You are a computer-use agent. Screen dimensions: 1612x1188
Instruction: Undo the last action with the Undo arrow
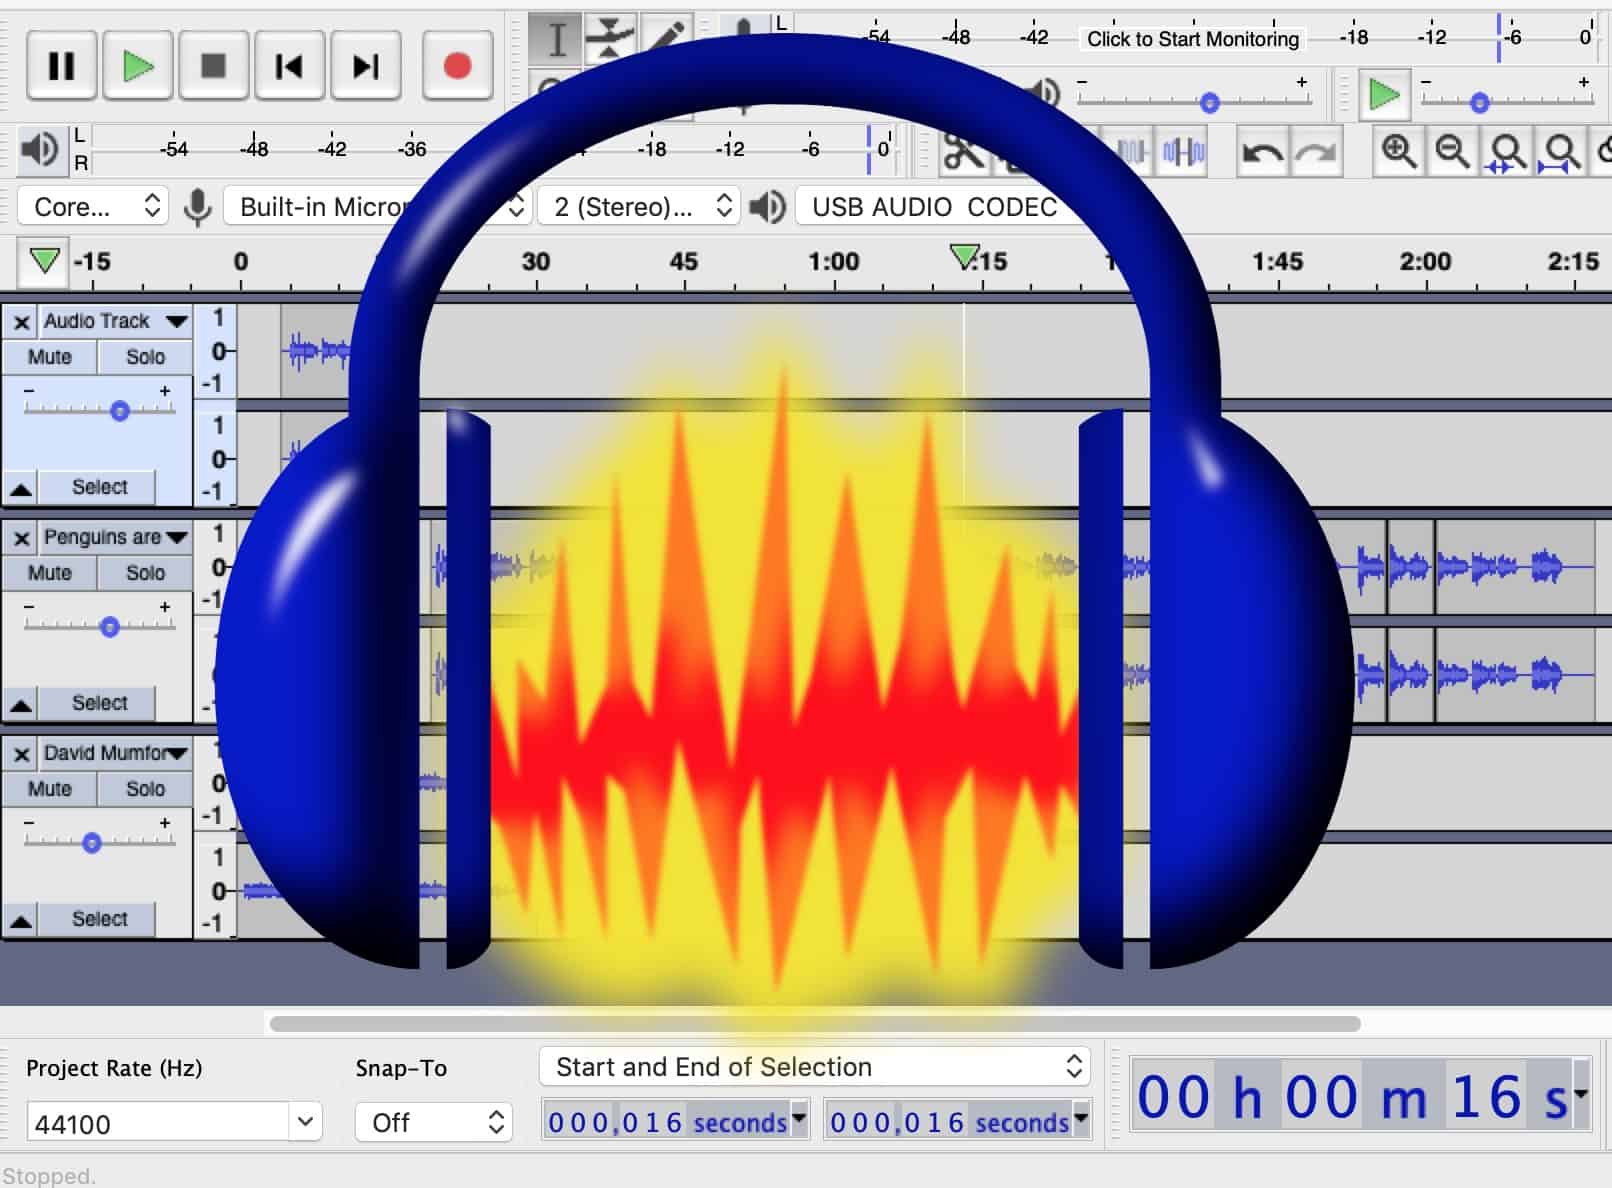coord(1262,152)
